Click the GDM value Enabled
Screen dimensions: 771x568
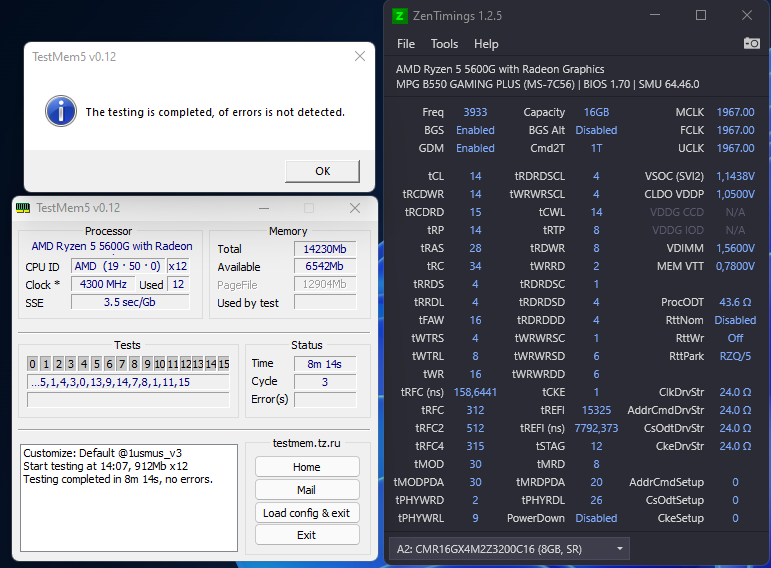pos(475,148)
